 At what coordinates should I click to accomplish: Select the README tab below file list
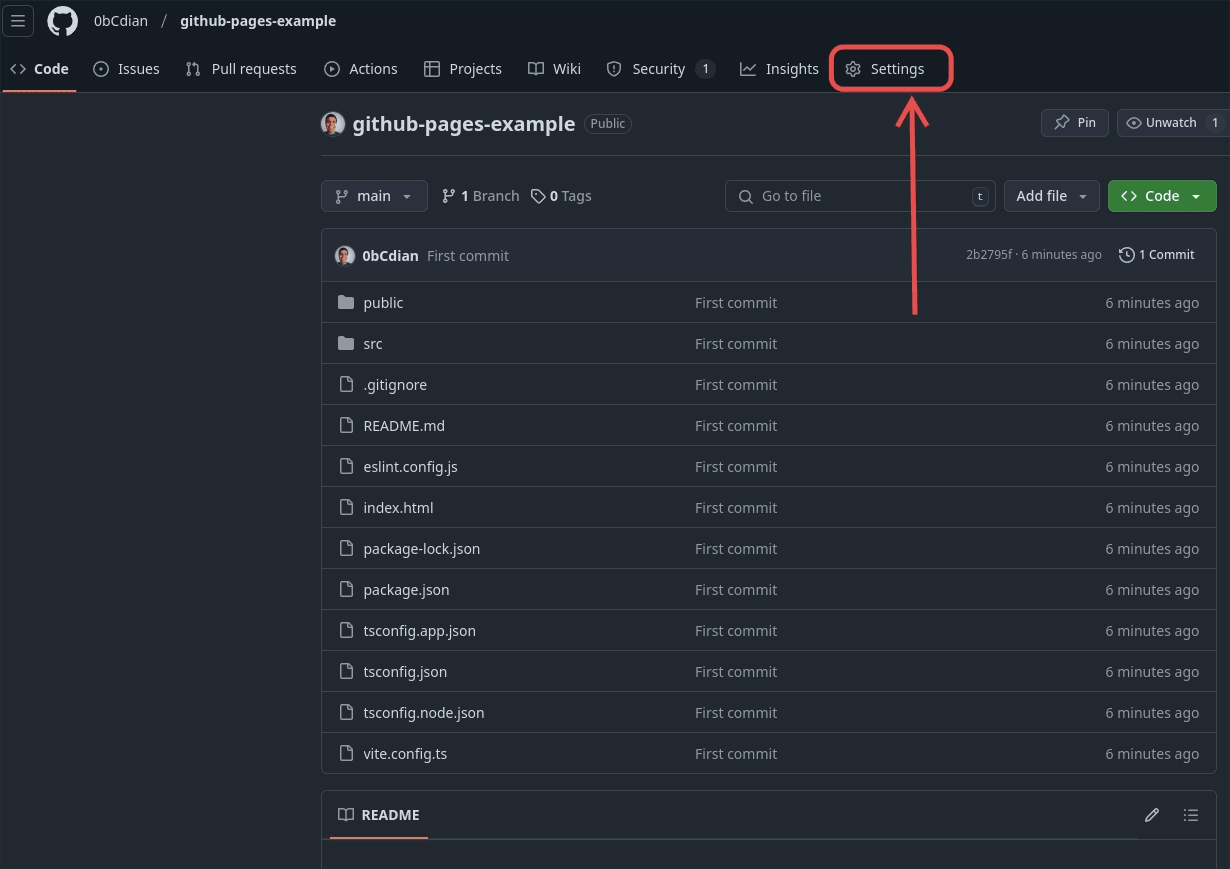tap(378, 815)
